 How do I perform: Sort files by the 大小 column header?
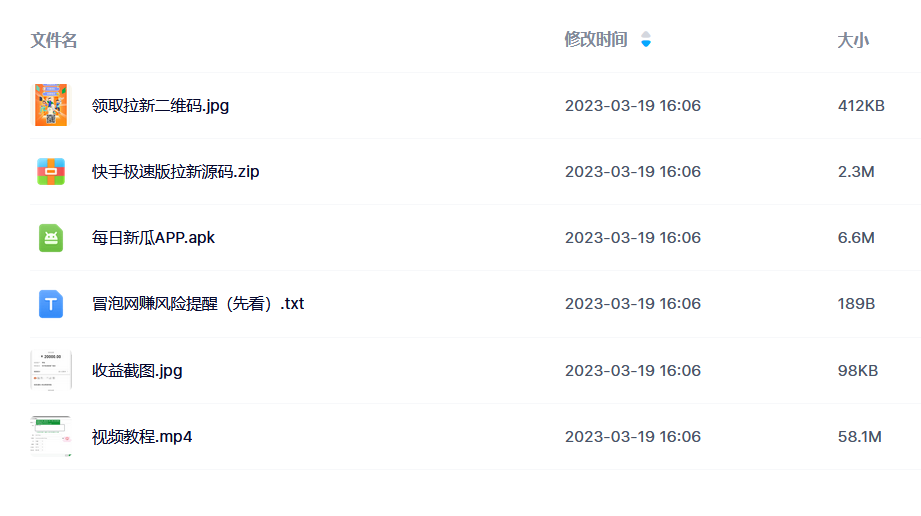853,41
